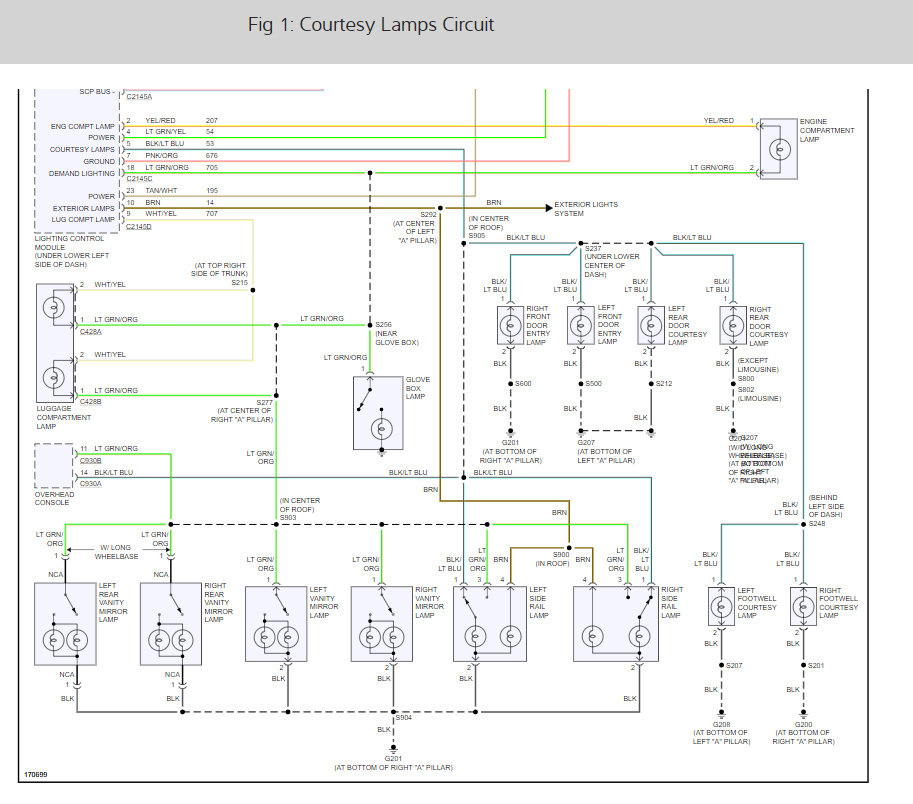Click the Glove Box Lamp symbol
The width and height of the screenshot is (913, 804).
(x=378, y=413)
